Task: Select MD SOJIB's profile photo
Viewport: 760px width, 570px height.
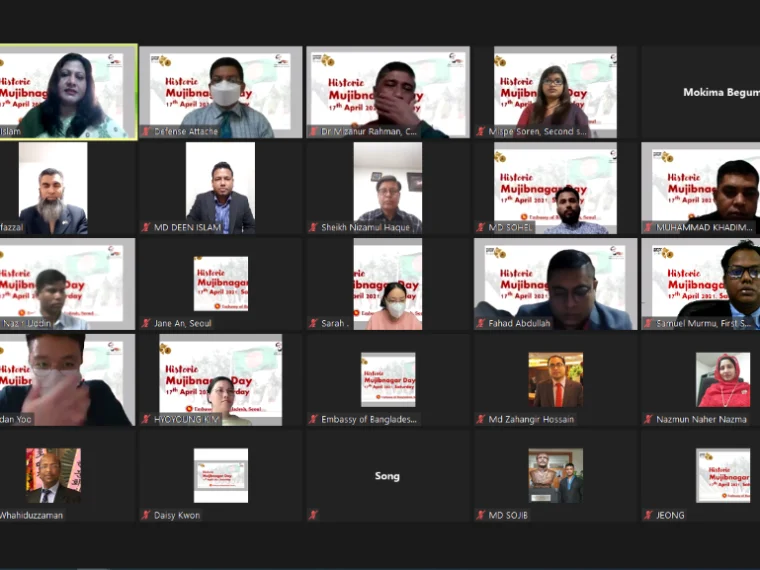Action: [555, 475]
